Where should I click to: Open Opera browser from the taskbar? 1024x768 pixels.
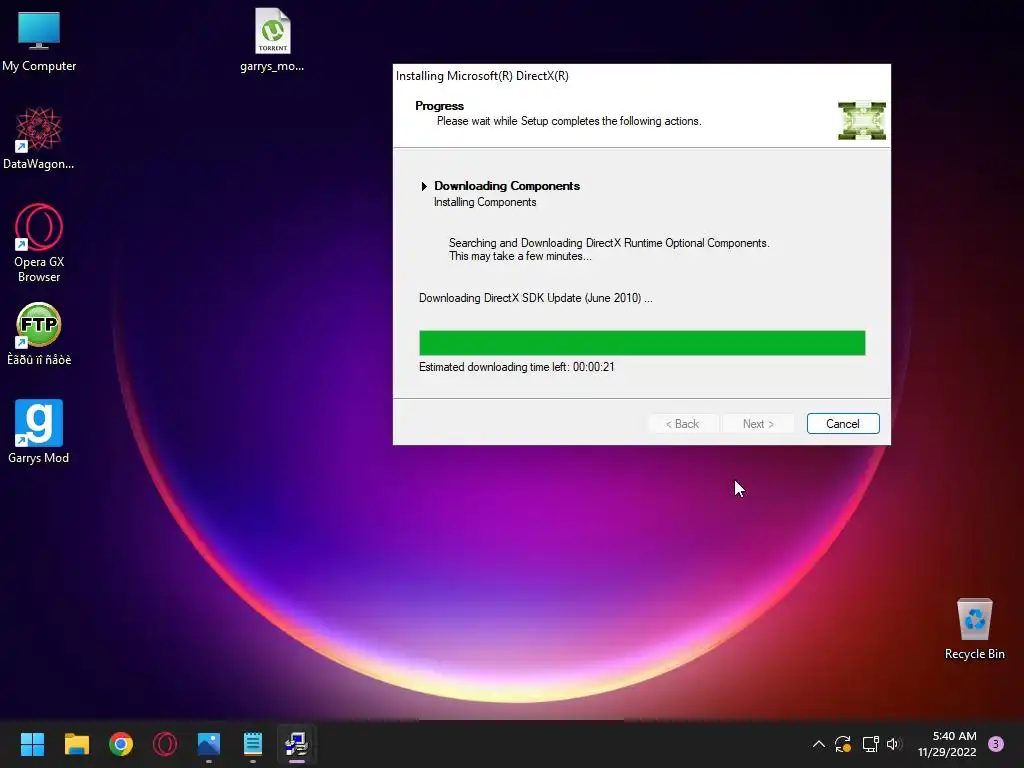click(x=165, y=744)
